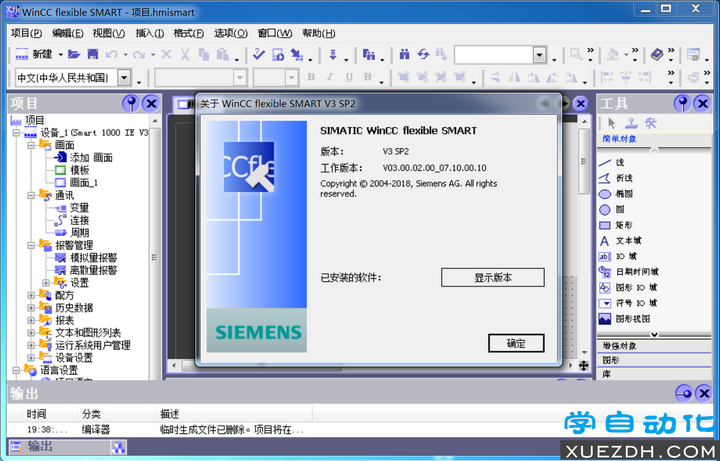
Task: Click the Redo arrow icon
Action: click(139, 54)
